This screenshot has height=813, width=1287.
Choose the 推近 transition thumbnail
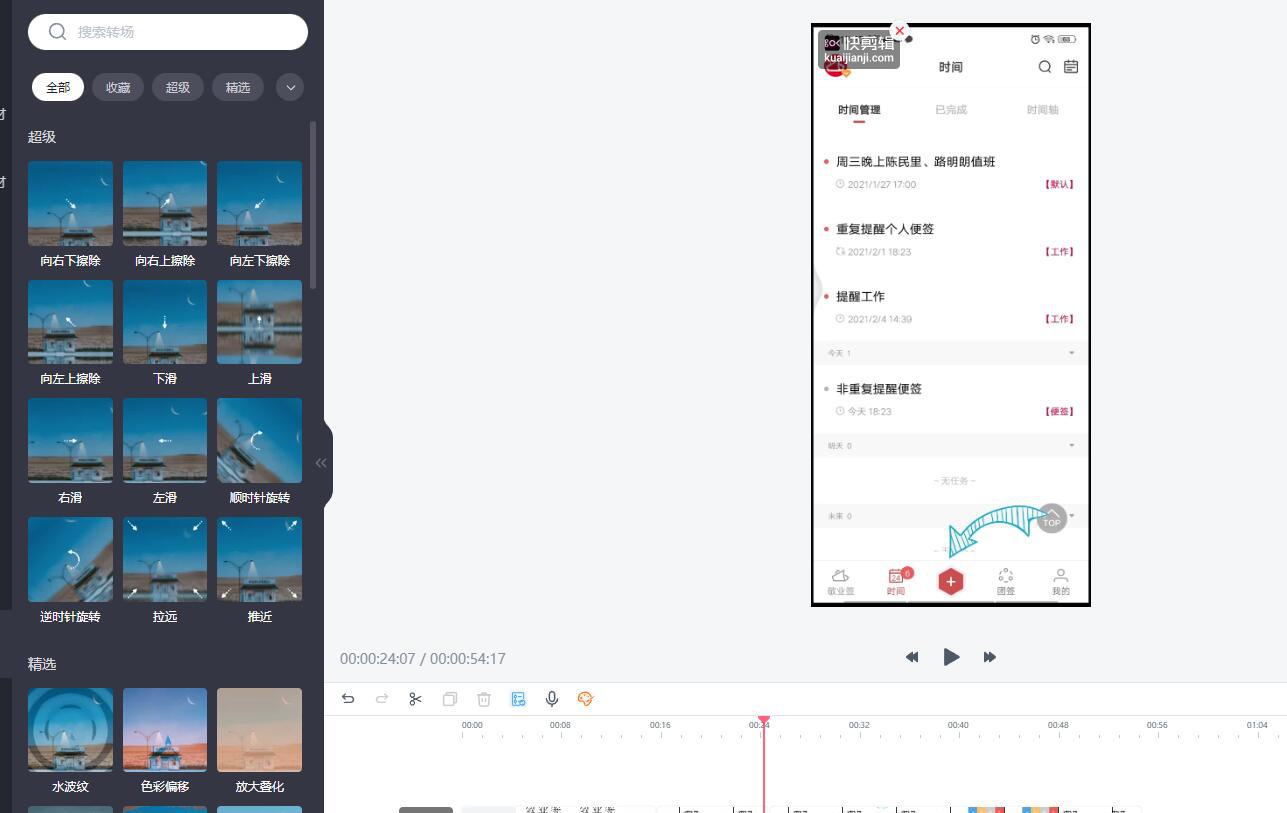pos(259,559)
